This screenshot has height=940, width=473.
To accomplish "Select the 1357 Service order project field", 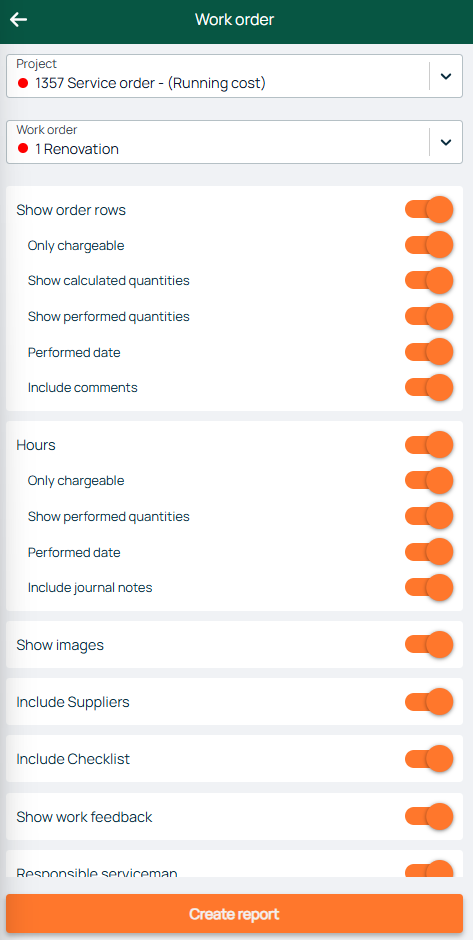I will [234, 76].
